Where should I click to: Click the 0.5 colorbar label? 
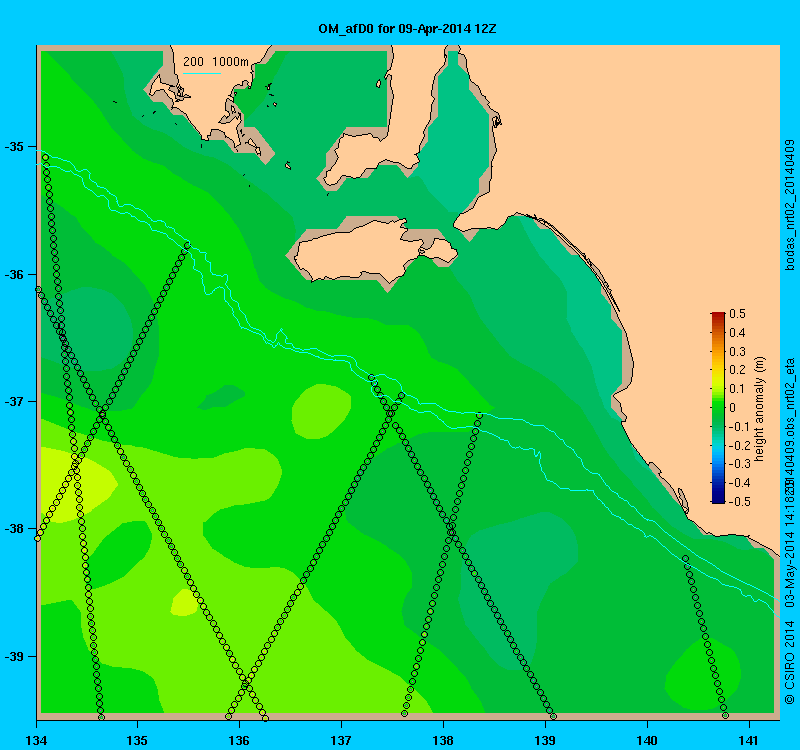tap(737, 314)
